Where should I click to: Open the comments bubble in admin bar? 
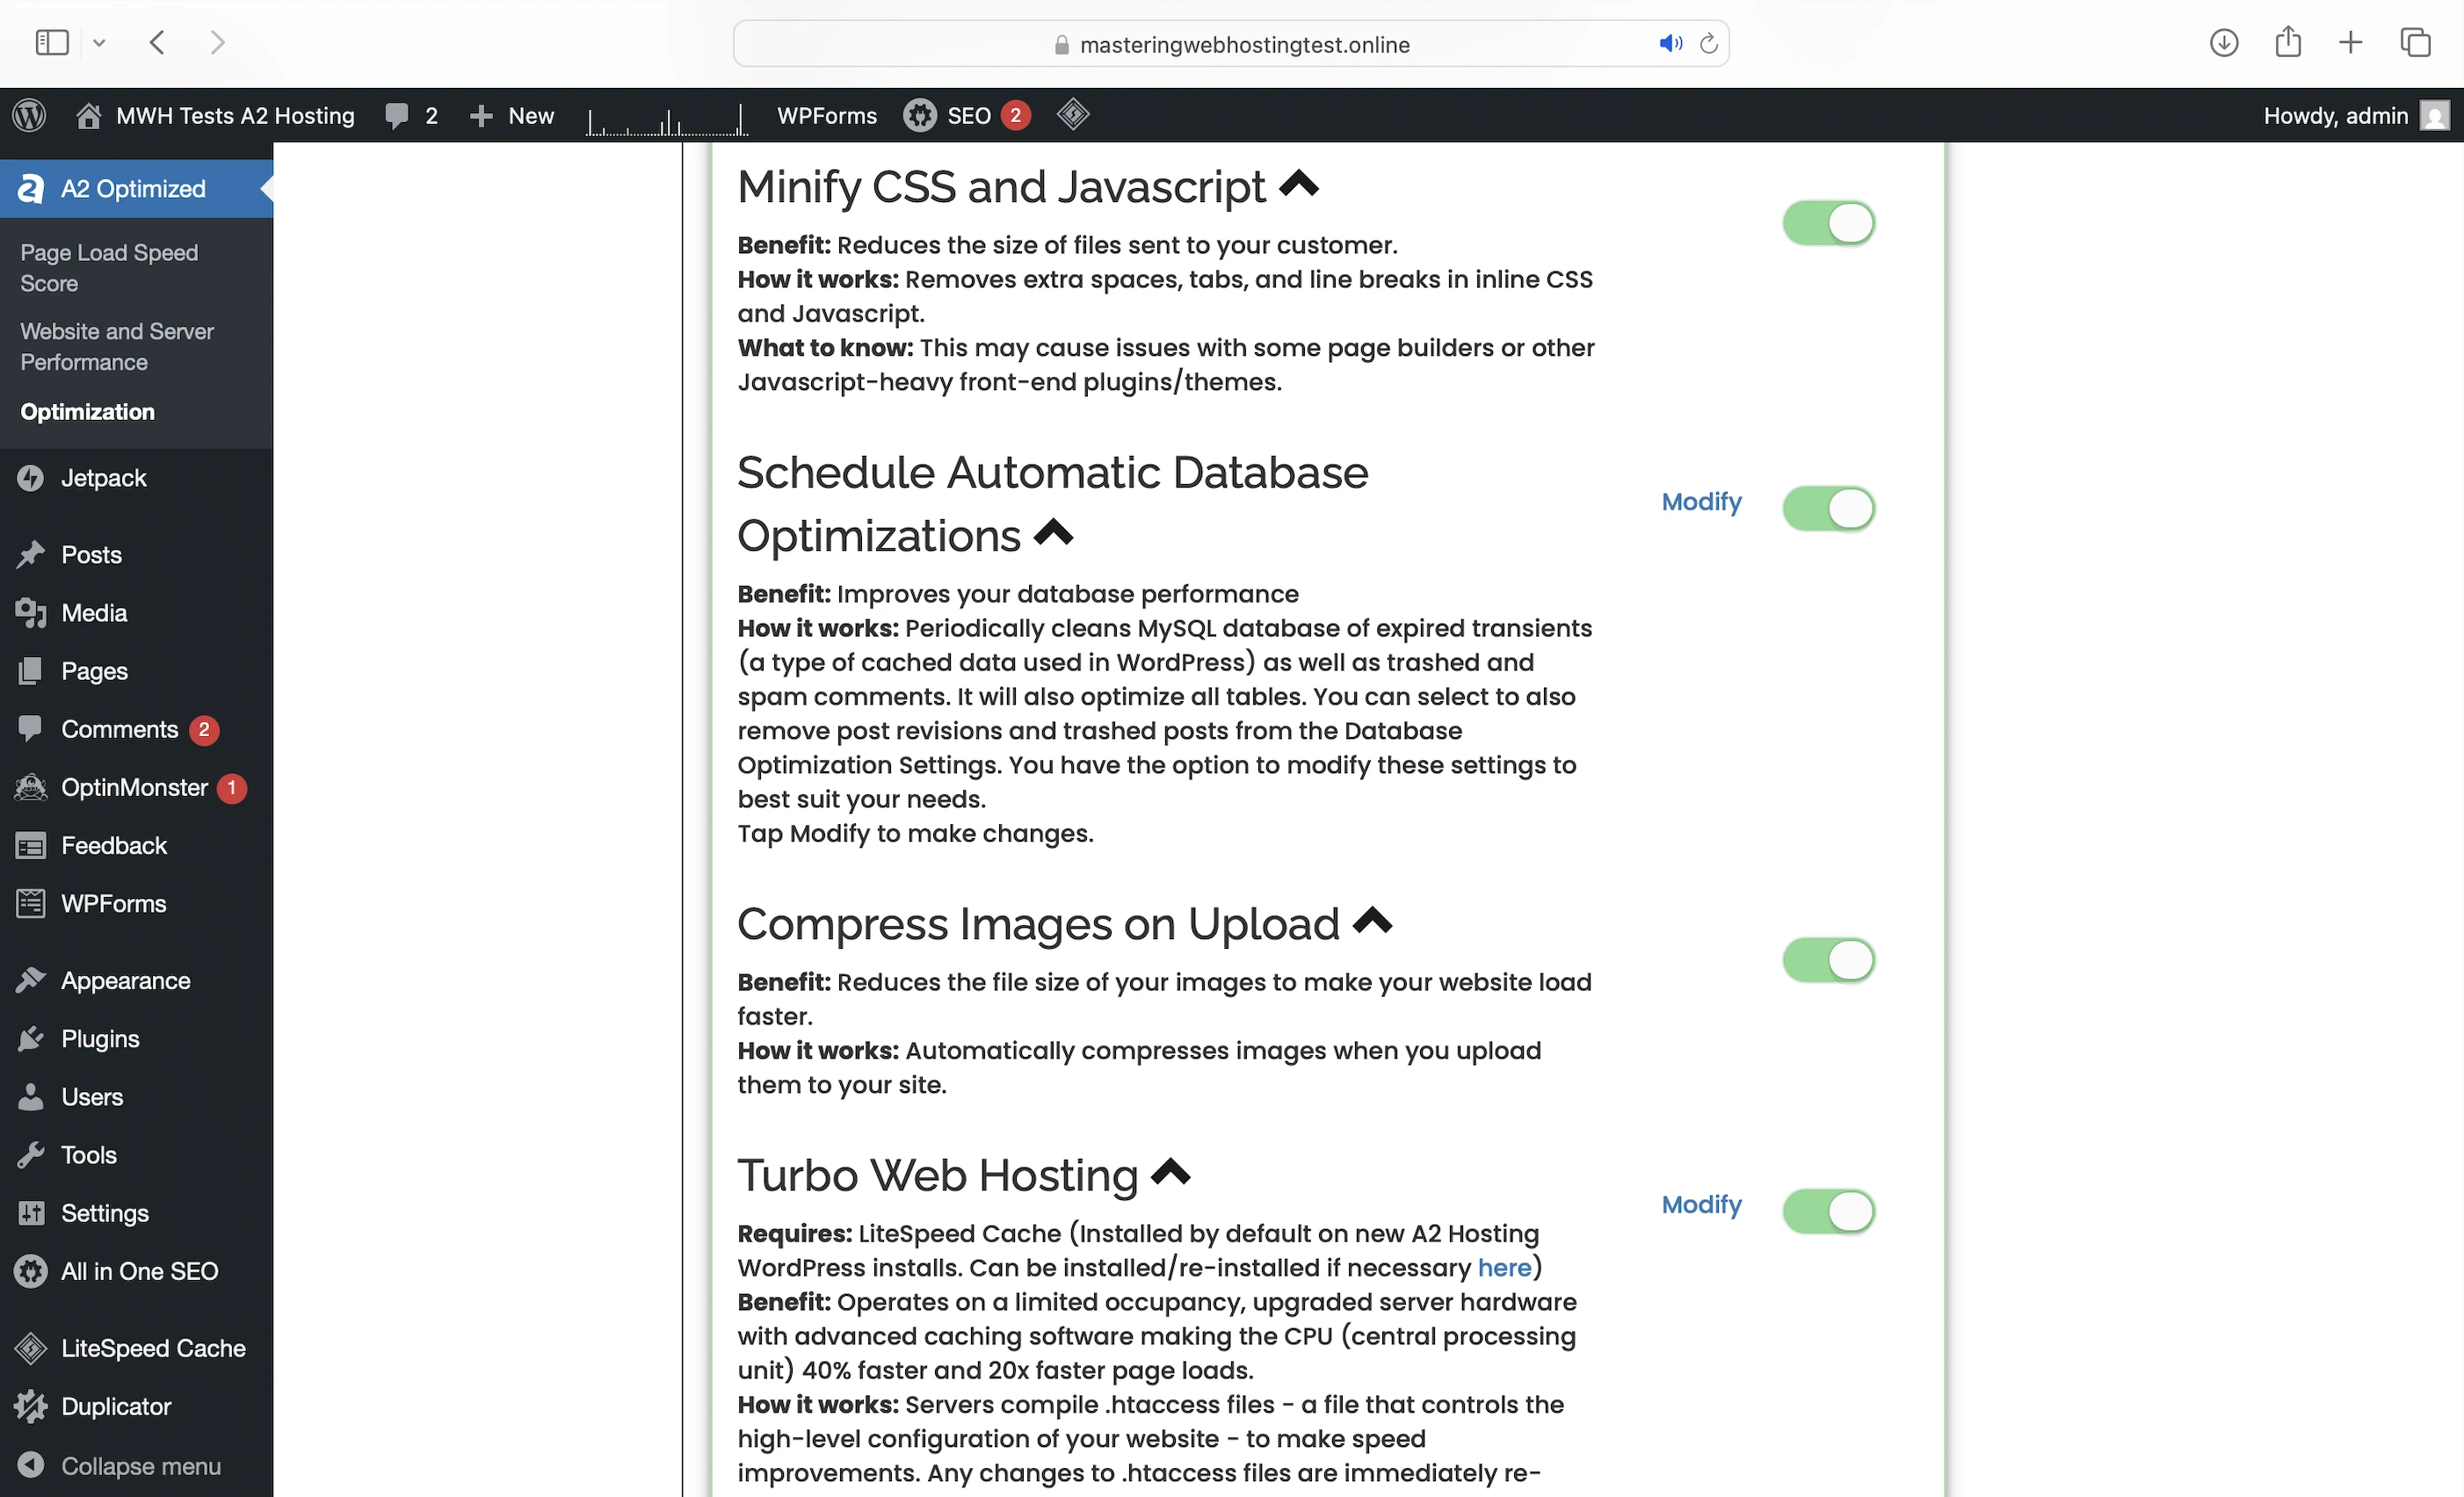397,115
